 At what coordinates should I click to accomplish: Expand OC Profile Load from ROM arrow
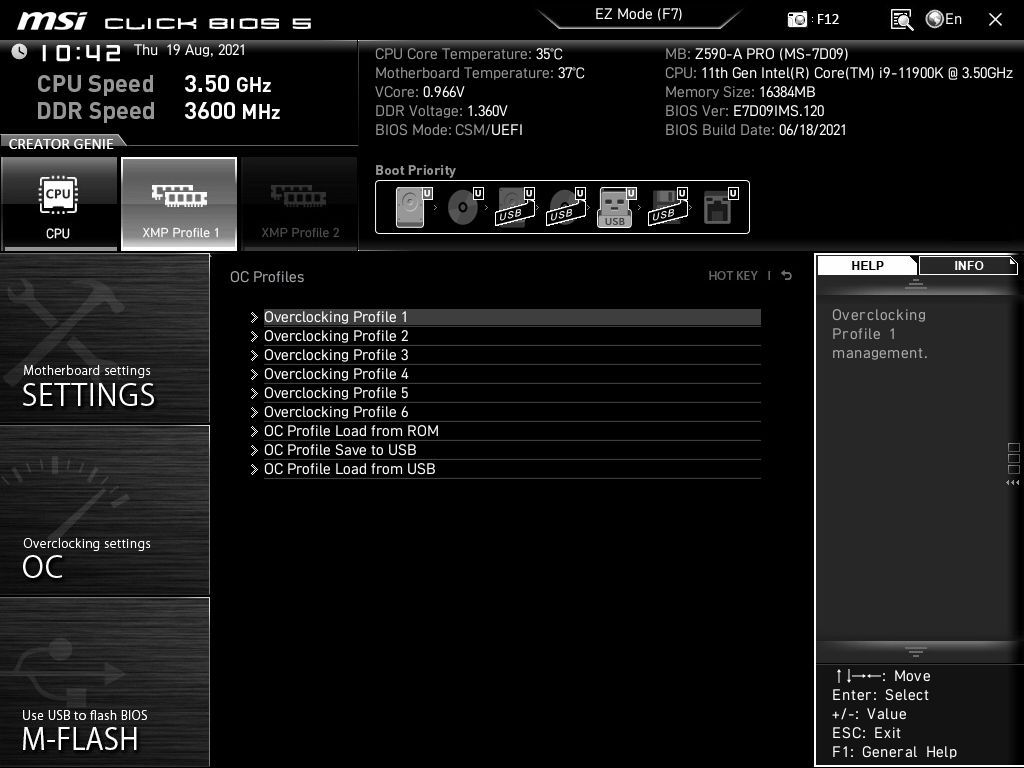tap(254, 431)
